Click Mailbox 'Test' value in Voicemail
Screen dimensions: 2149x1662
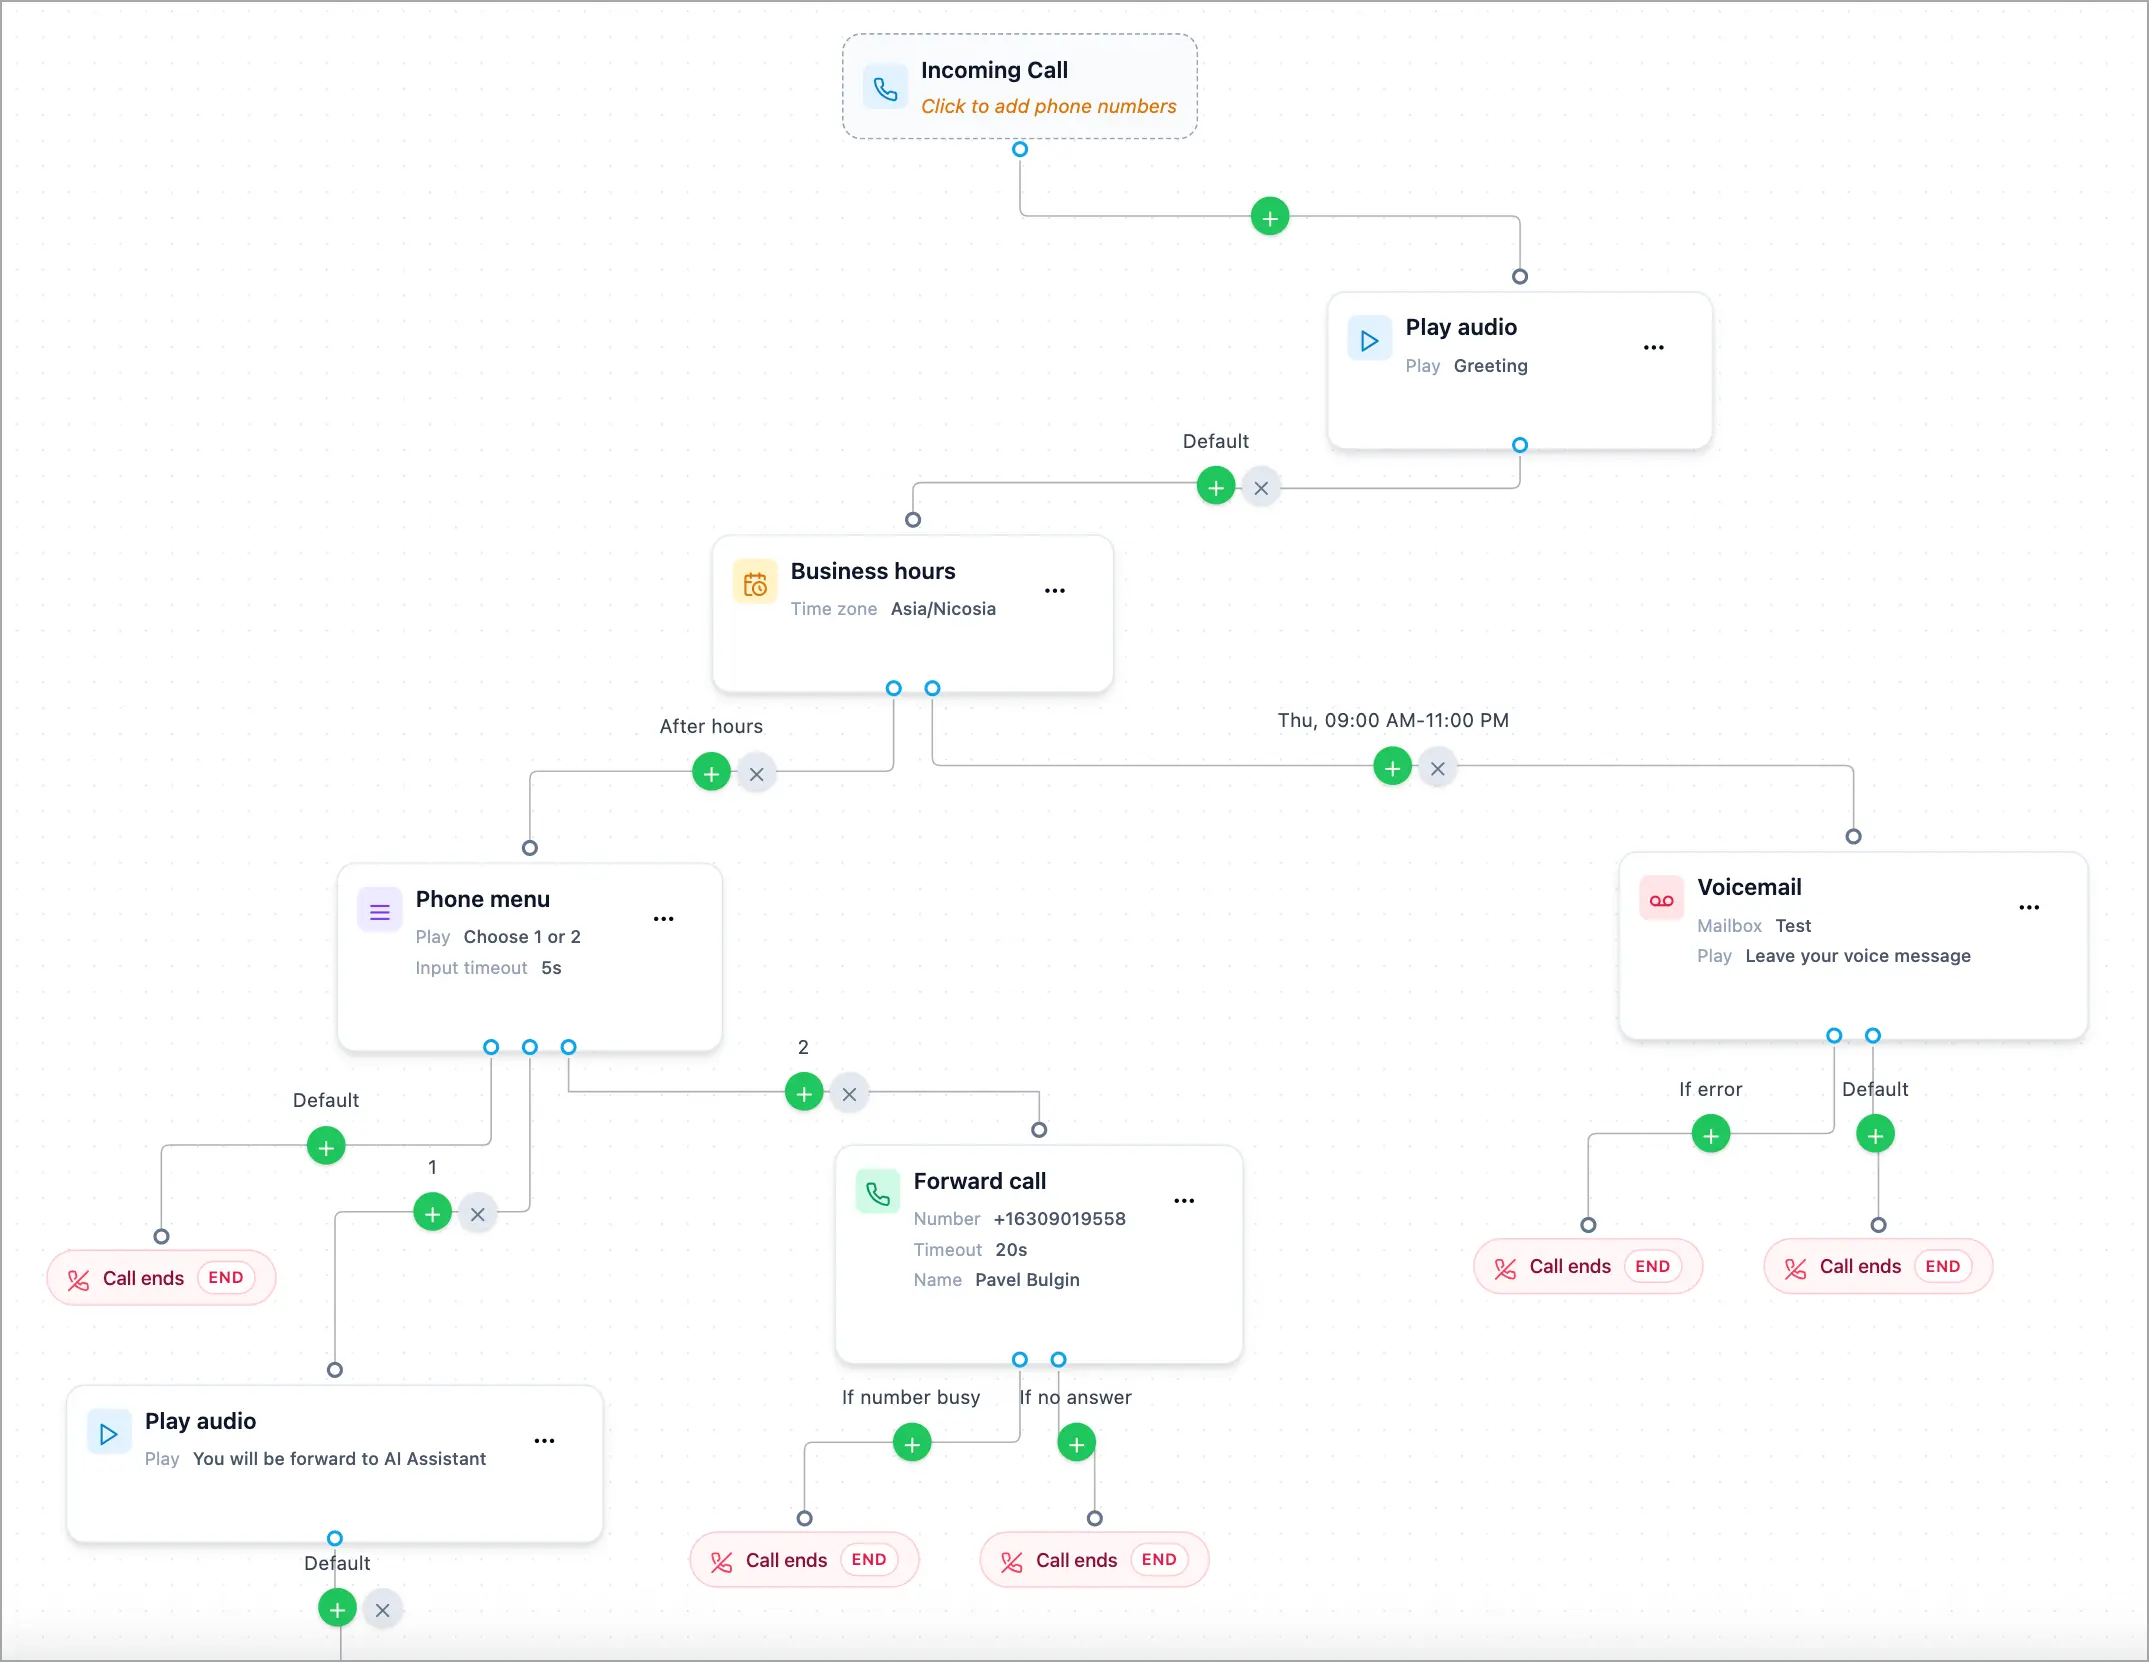click(x=1793, y=926)
